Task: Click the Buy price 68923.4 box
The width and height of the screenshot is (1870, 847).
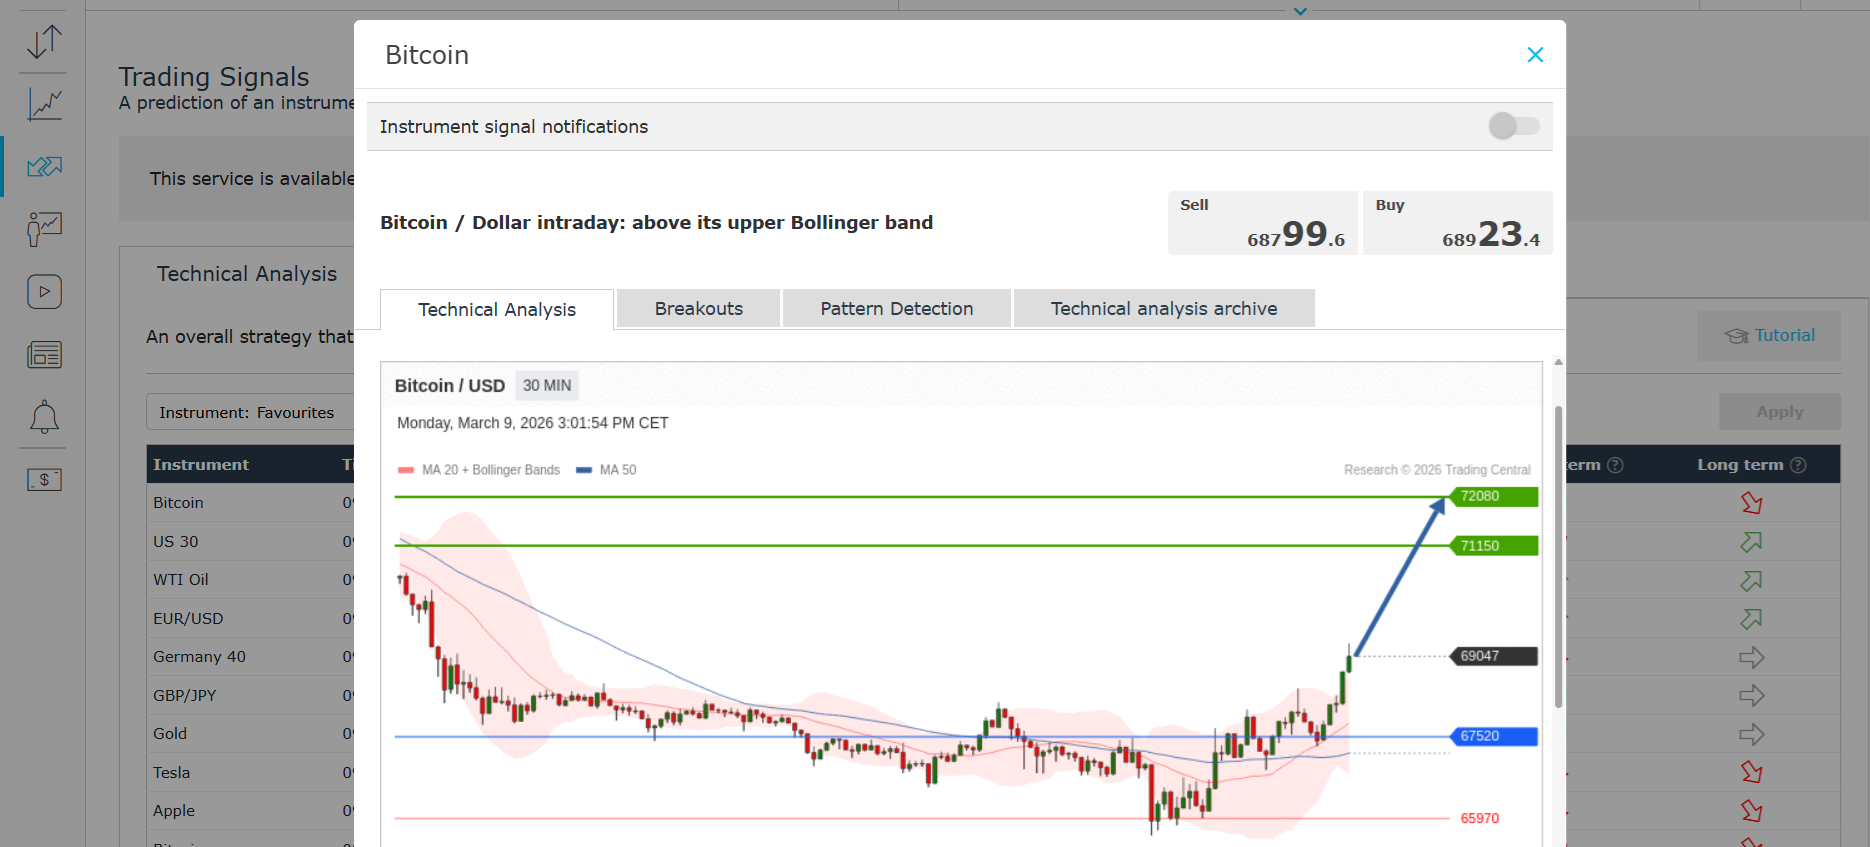Action: pos(1458,223)
